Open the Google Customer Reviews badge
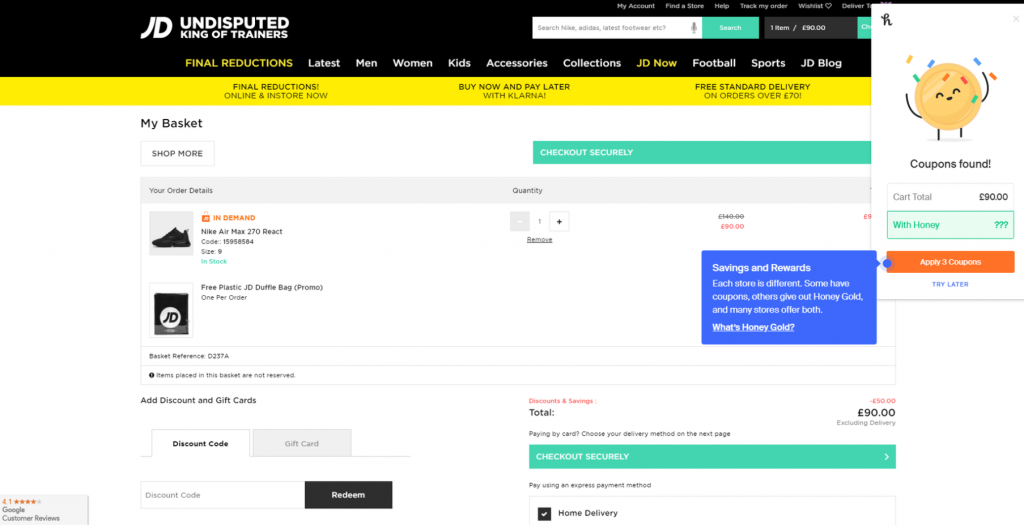This screenshot has width=1024, height=525. tap(43, 510)
